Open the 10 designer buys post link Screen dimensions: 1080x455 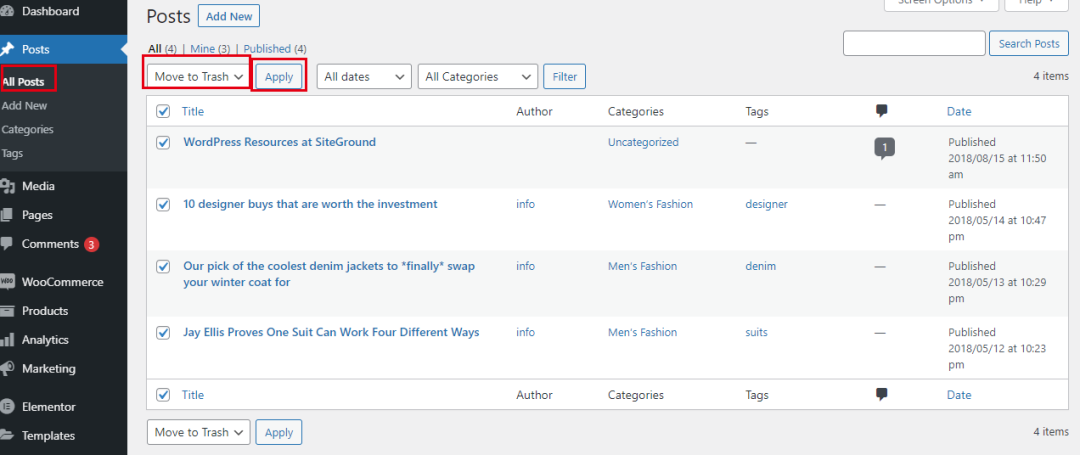coord(310,204)
